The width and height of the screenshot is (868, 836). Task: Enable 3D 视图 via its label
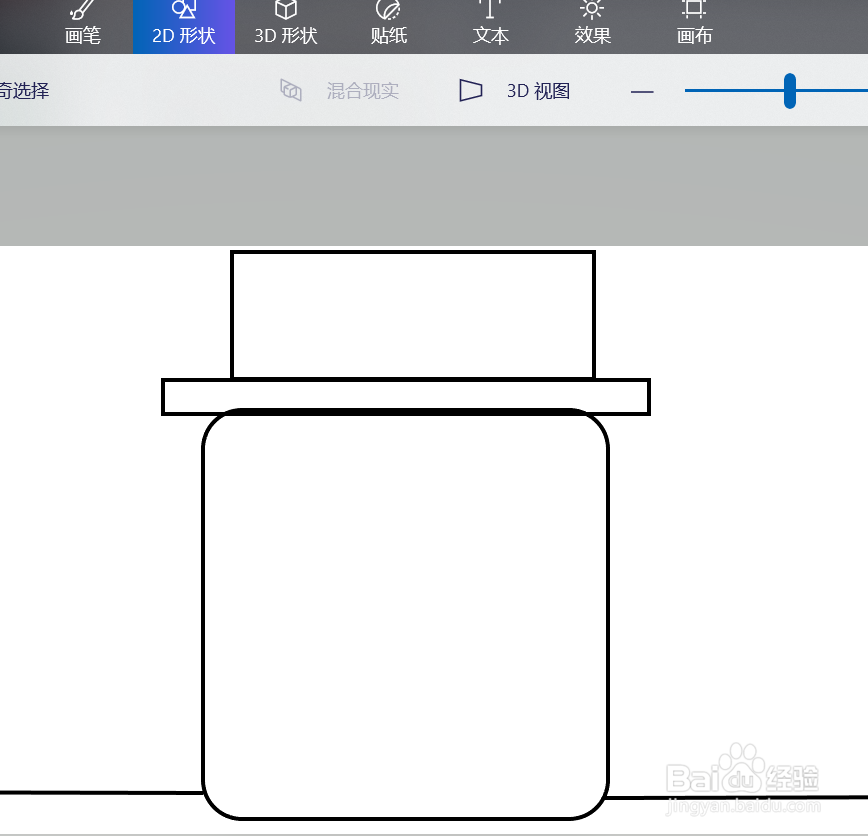click(x=539, y=91)
